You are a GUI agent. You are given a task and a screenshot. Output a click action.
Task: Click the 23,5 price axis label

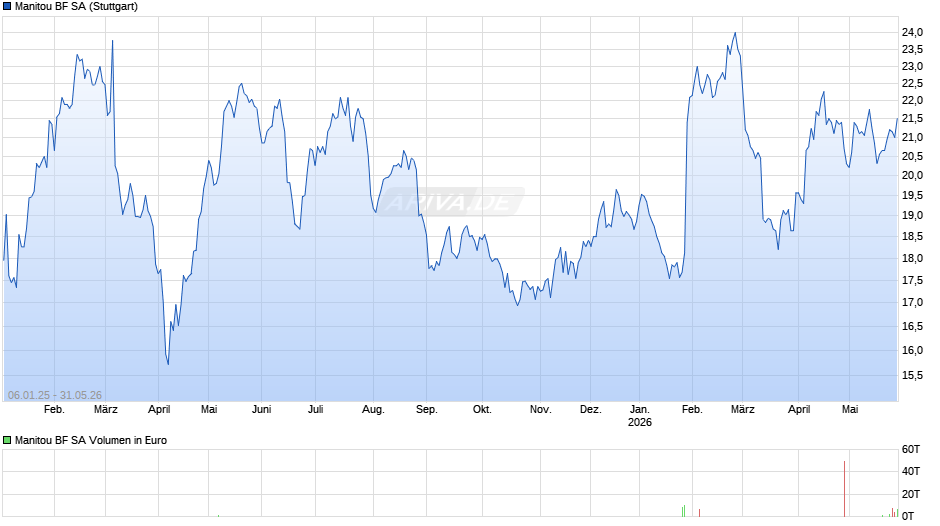coord(912,49)
